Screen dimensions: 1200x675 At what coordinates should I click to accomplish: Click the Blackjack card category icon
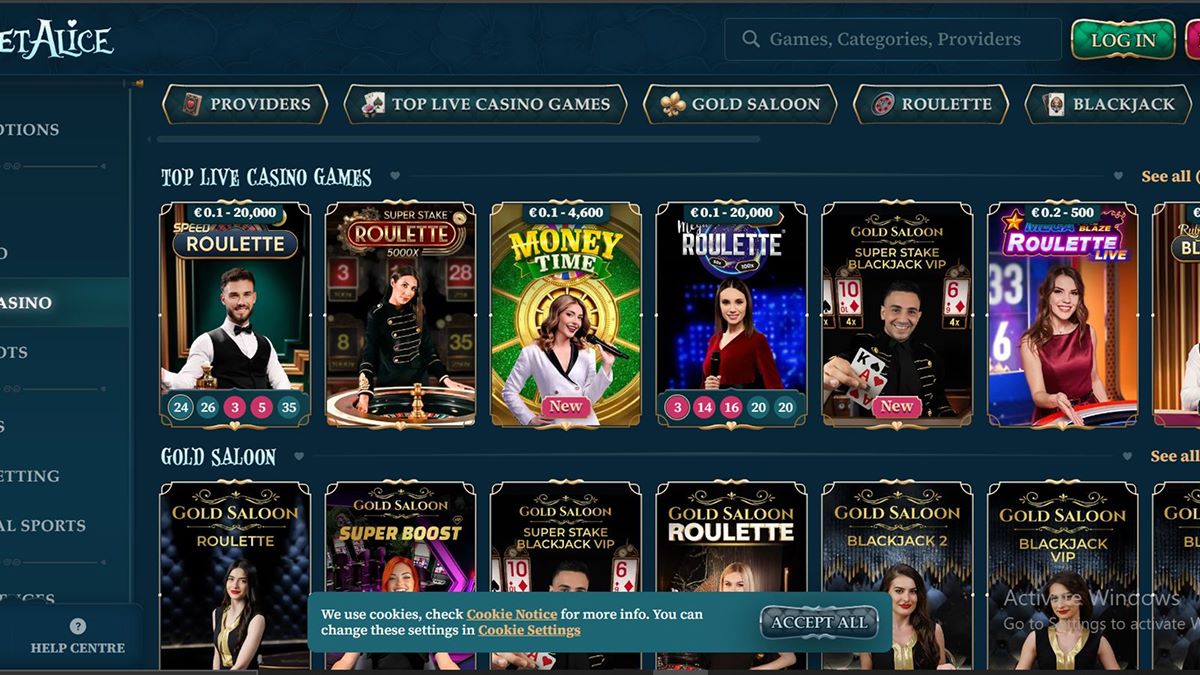[1054, 104]
